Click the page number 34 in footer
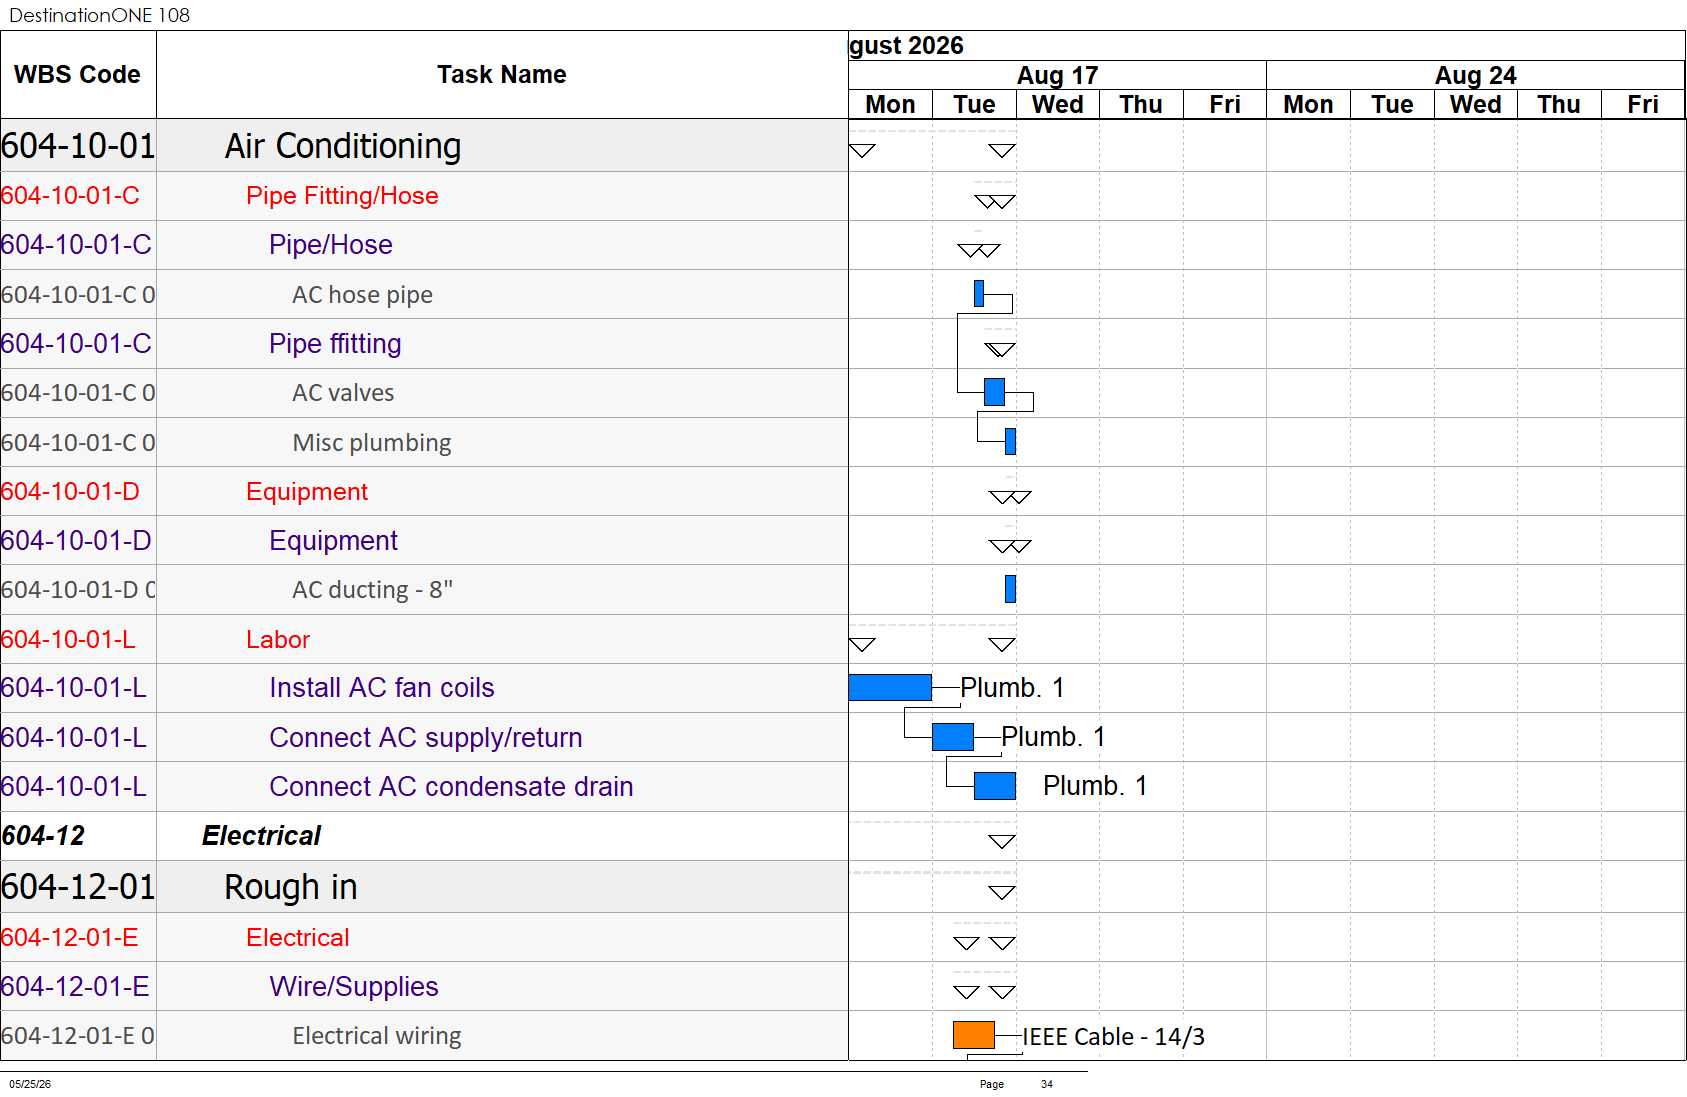The image size is (1687, 1097). 1047,1084
